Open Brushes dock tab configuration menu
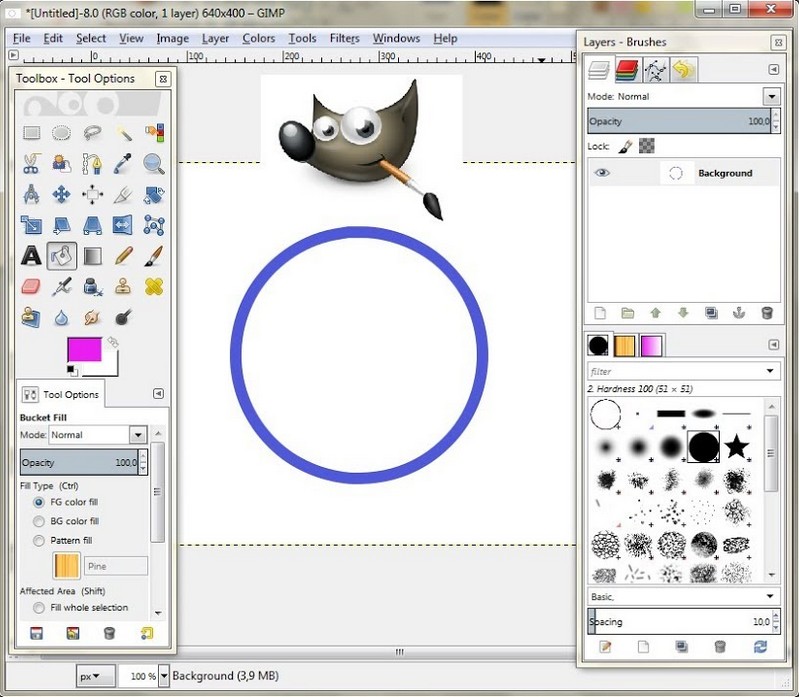This screenshot has width=799, height=697. pos(774,345)
